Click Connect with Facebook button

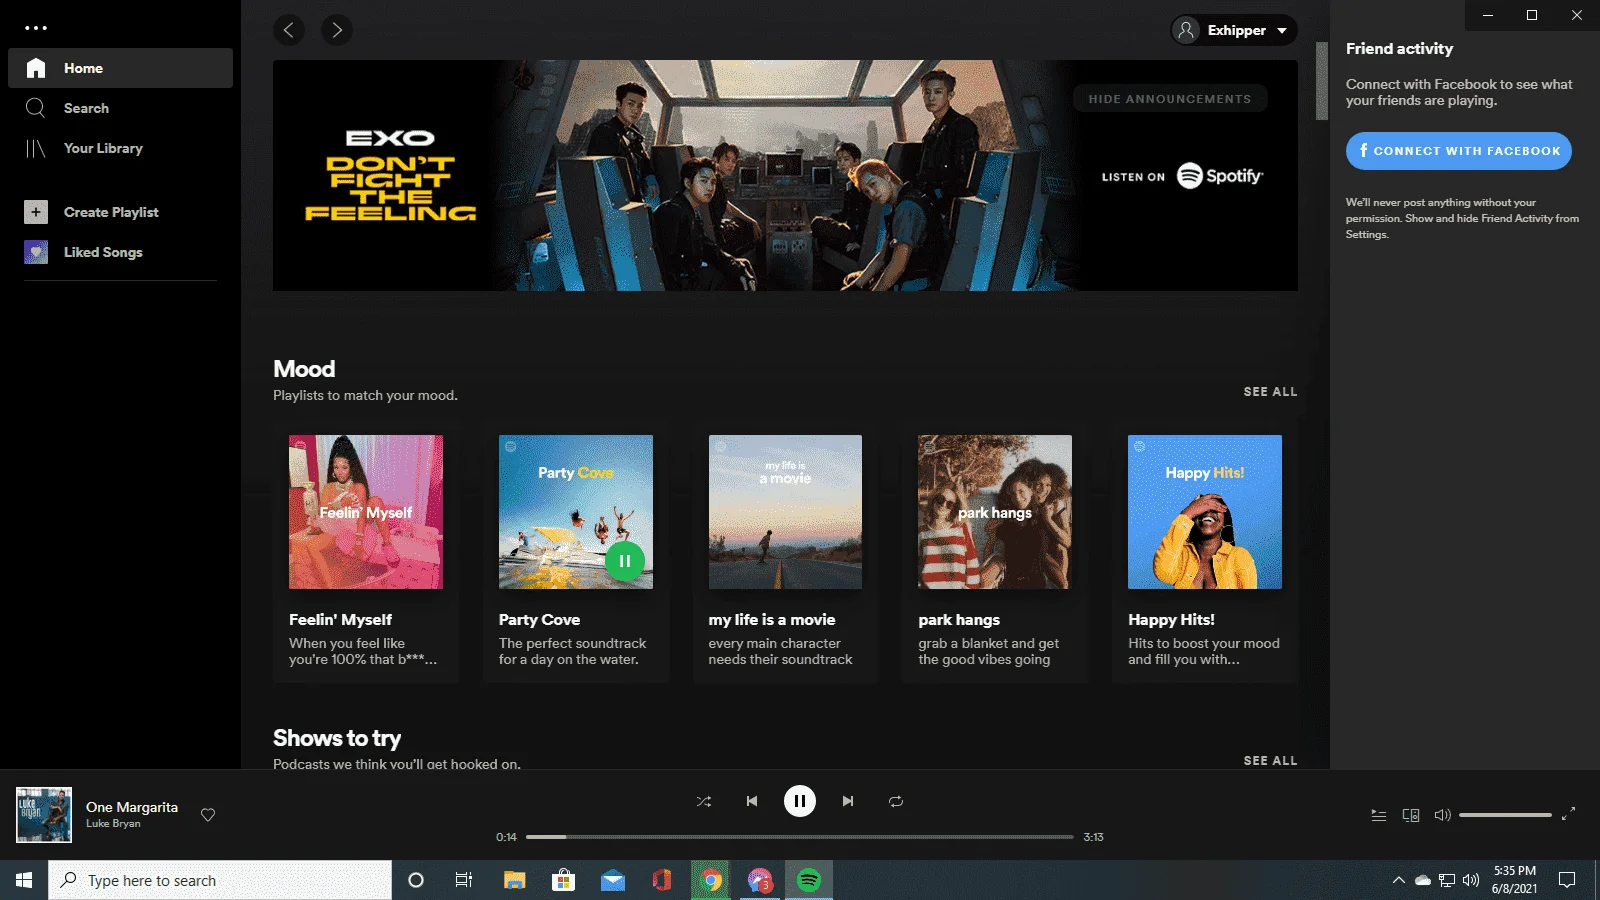1459,151
